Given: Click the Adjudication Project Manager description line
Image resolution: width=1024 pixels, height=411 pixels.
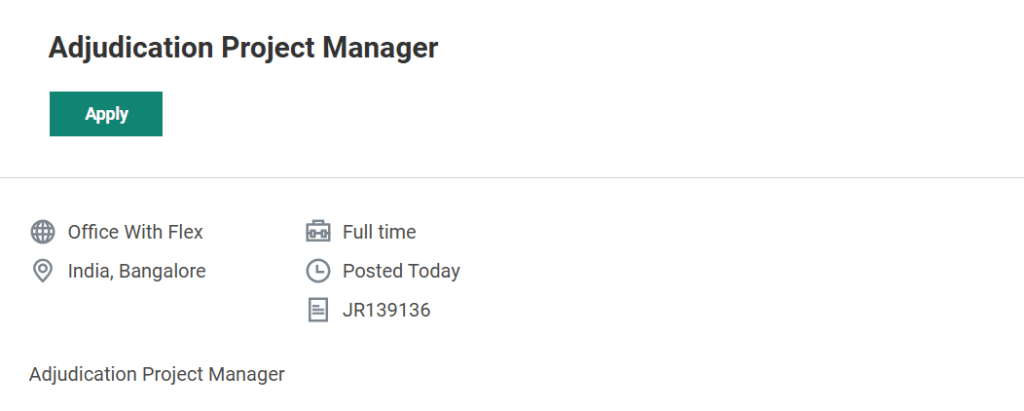Looking at the screenshot, I should 157,374.
